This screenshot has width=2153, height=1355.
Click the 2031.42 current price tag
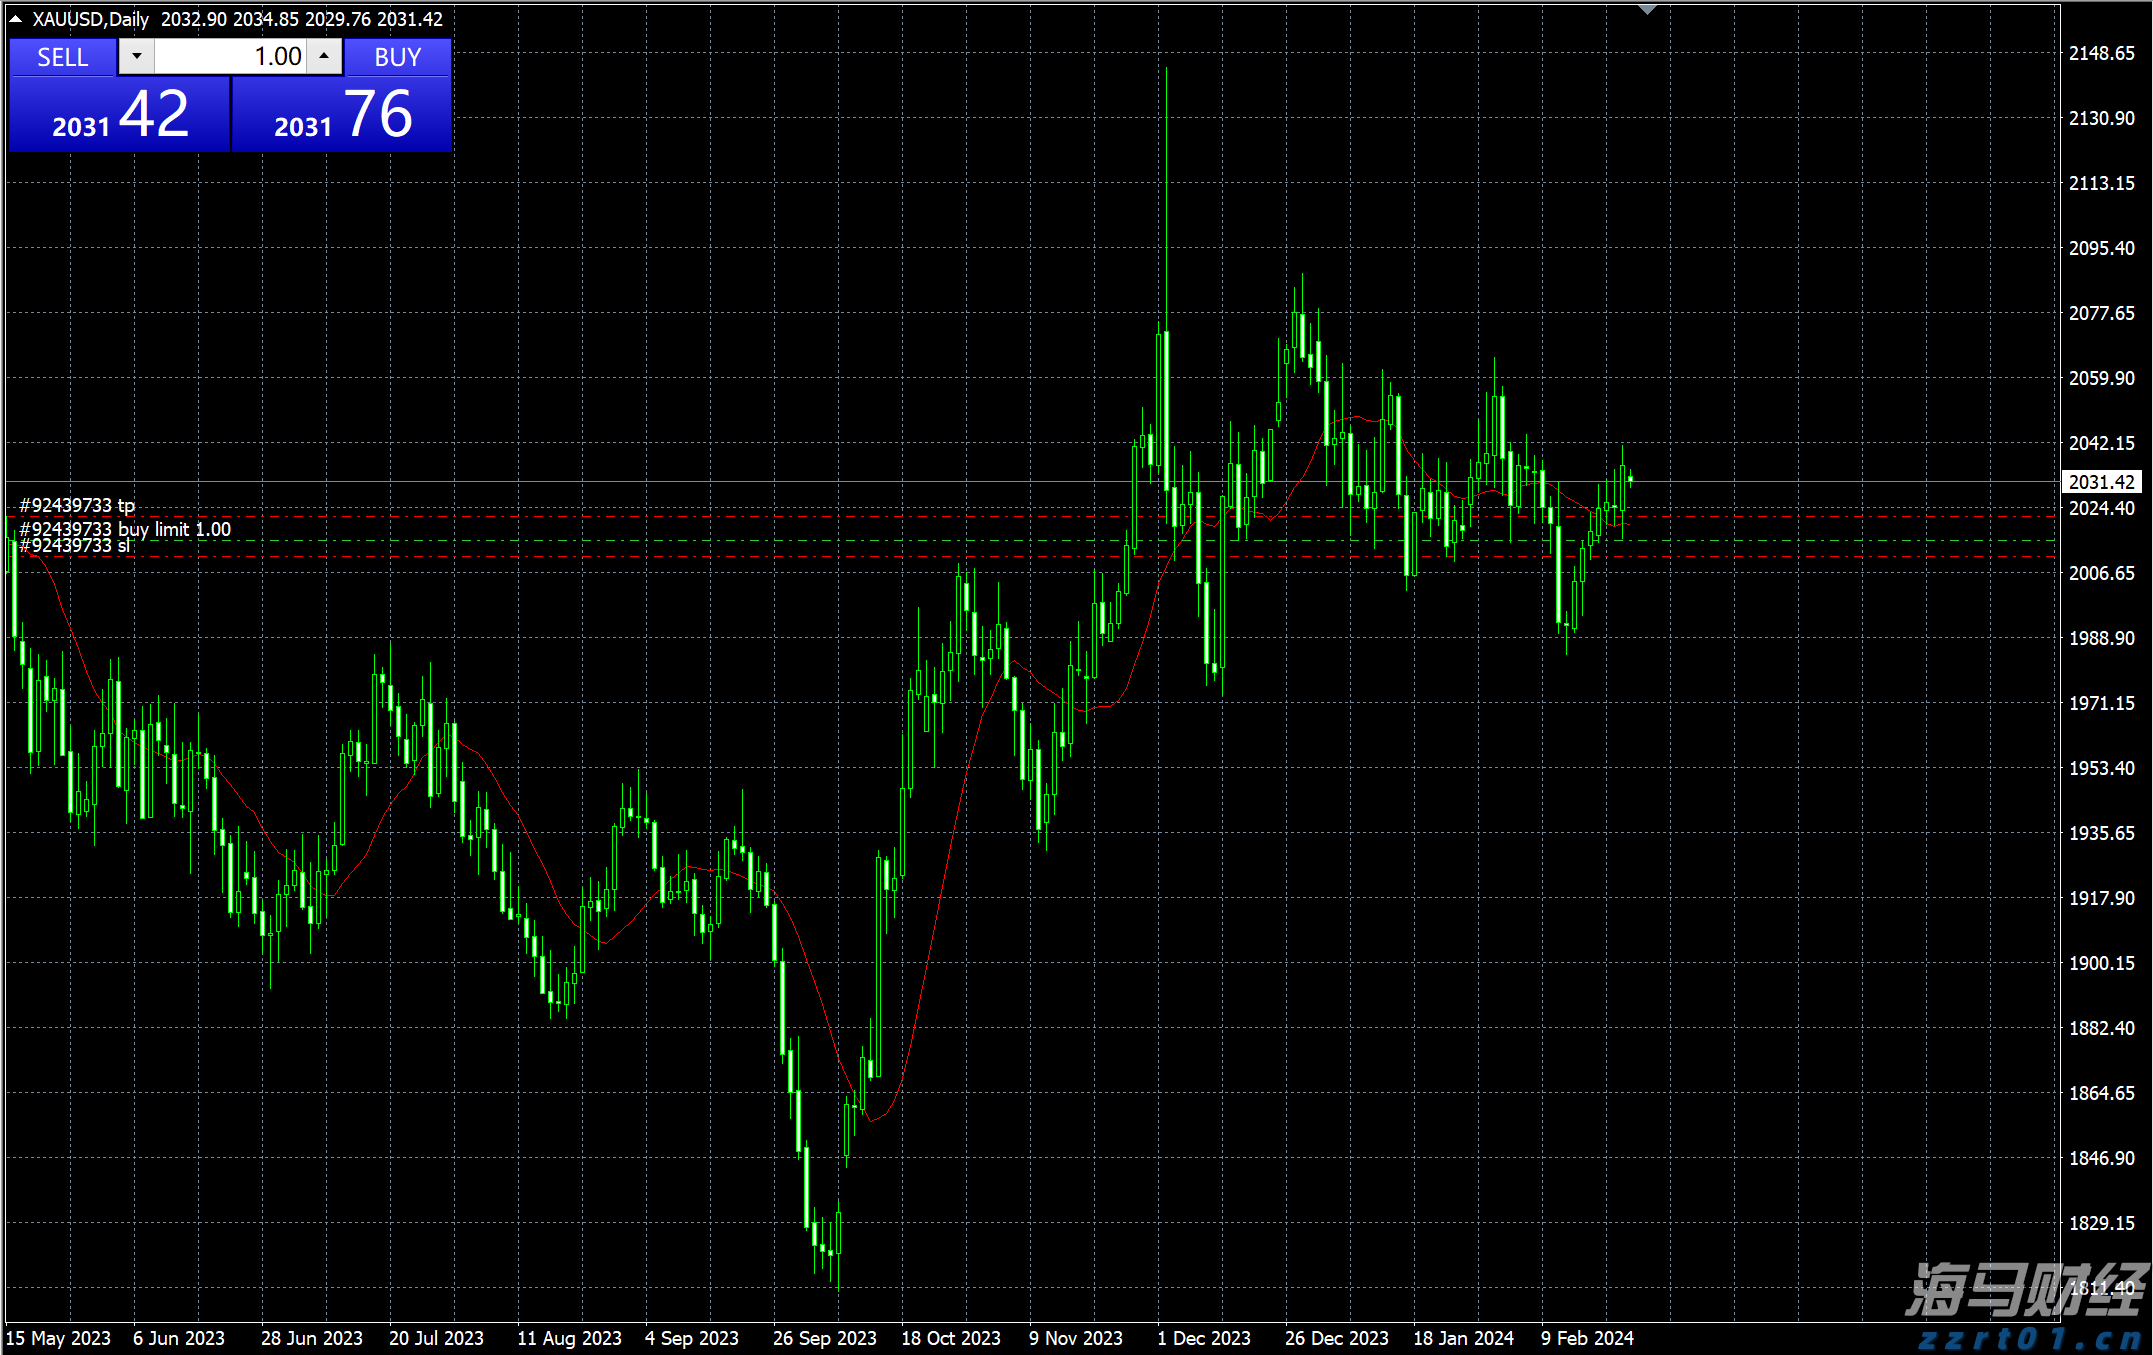click(x=2101, y=482)
